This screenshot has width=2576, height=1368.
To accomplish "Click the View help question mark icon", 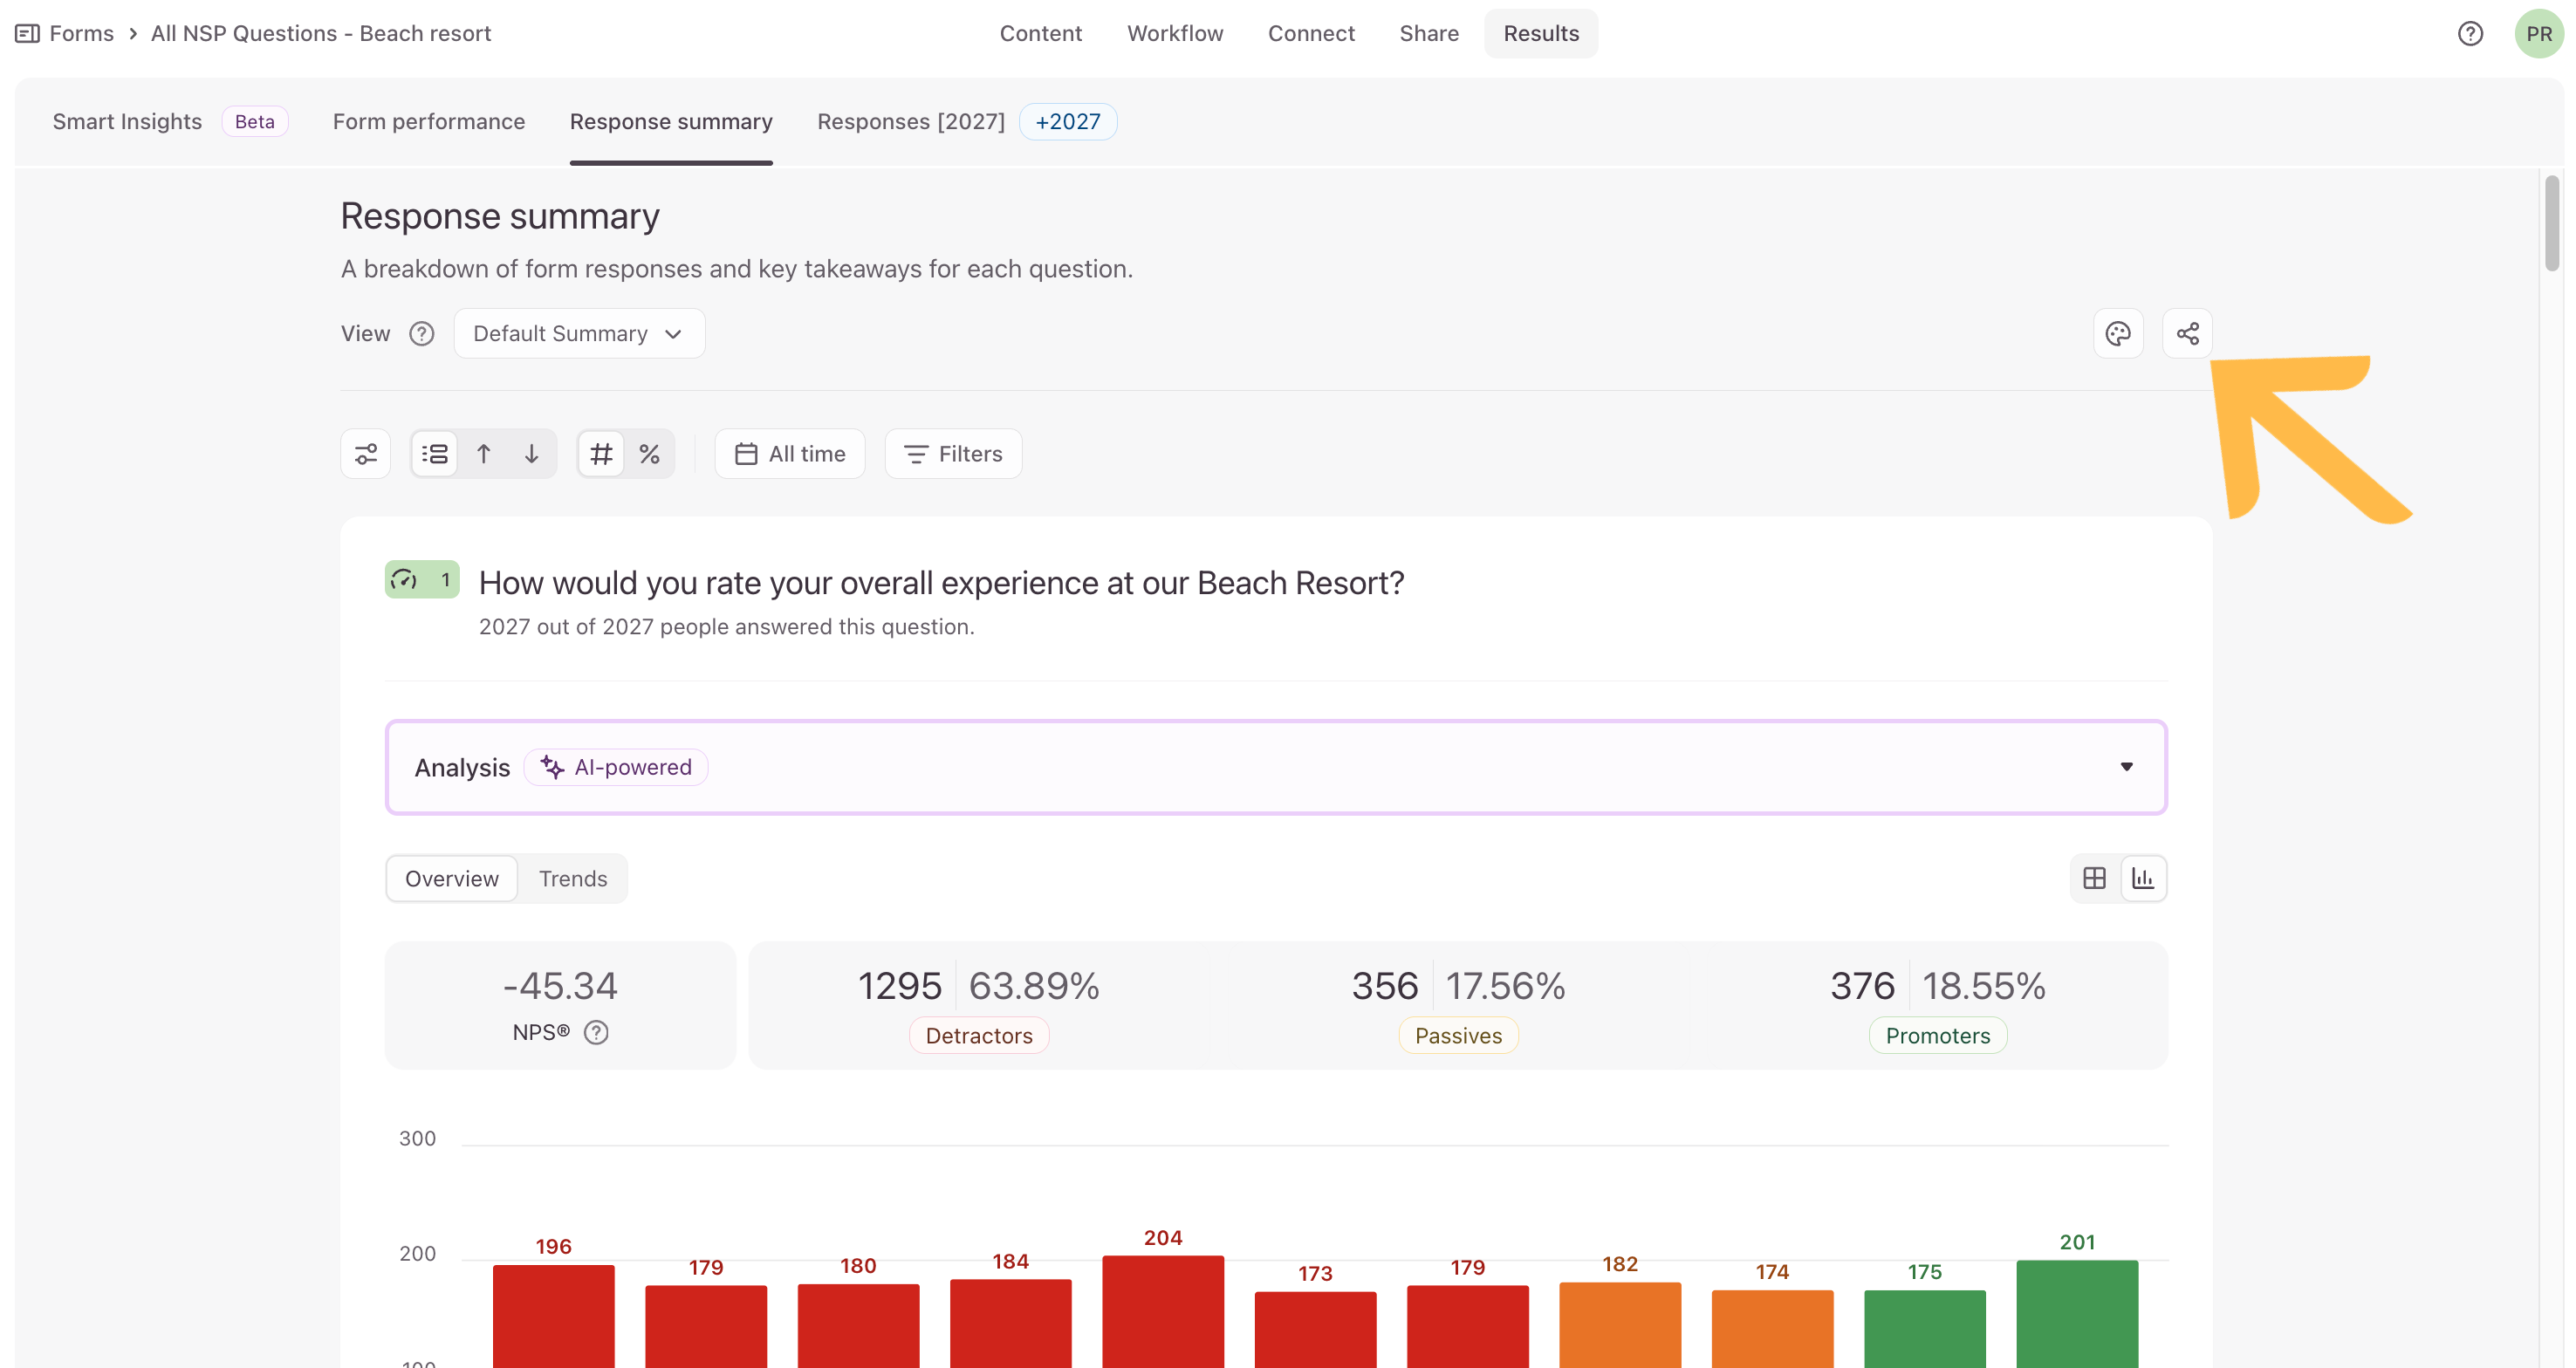I will (422, 334).
